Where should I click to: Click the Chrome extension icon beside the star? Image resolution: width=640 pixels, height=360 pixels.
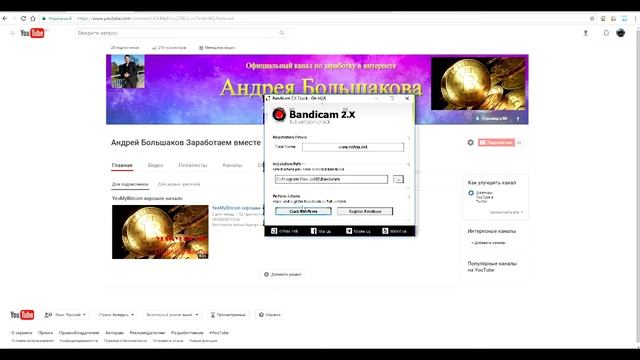[x=603, y=18]
